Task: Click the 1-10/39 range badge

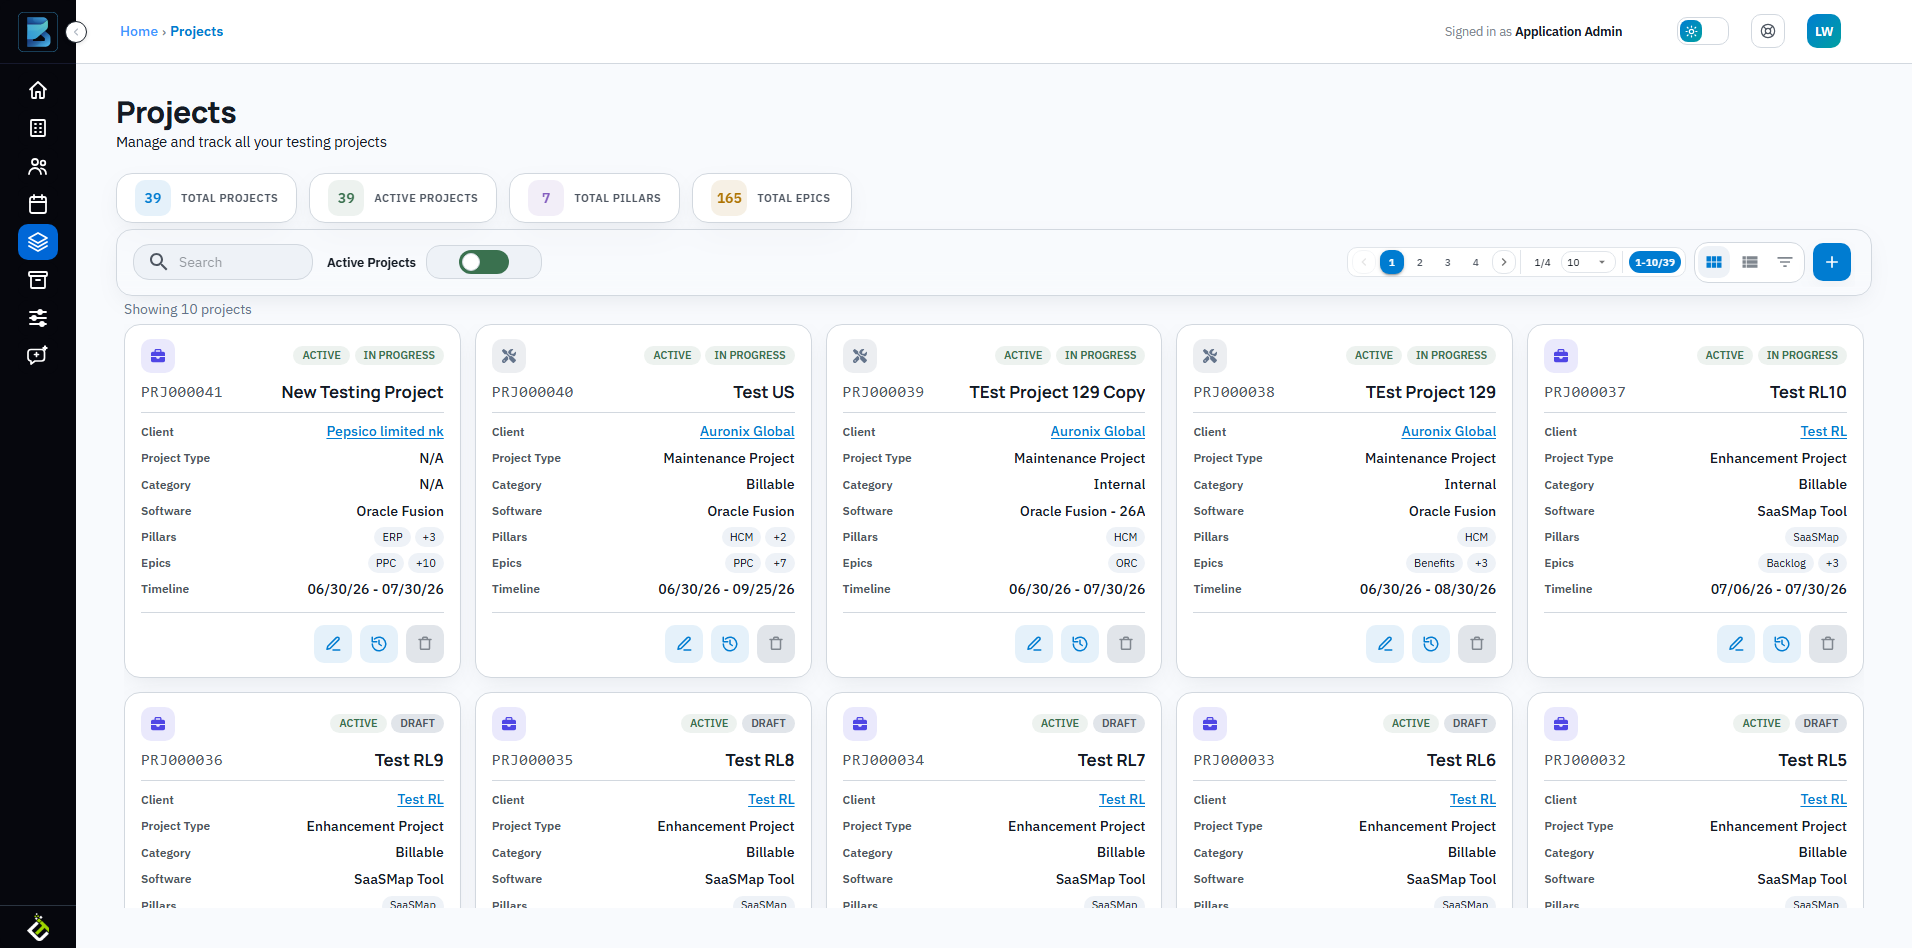Action: pyautogui.click(x=1655, y=262)
